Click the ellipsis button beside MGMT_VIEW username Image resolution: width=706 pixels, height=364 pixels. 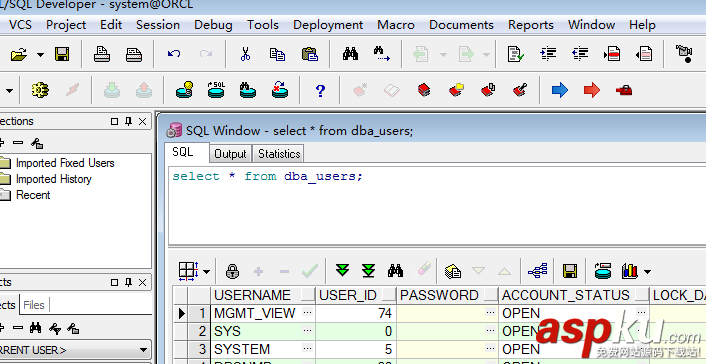(x=308, y=312)
